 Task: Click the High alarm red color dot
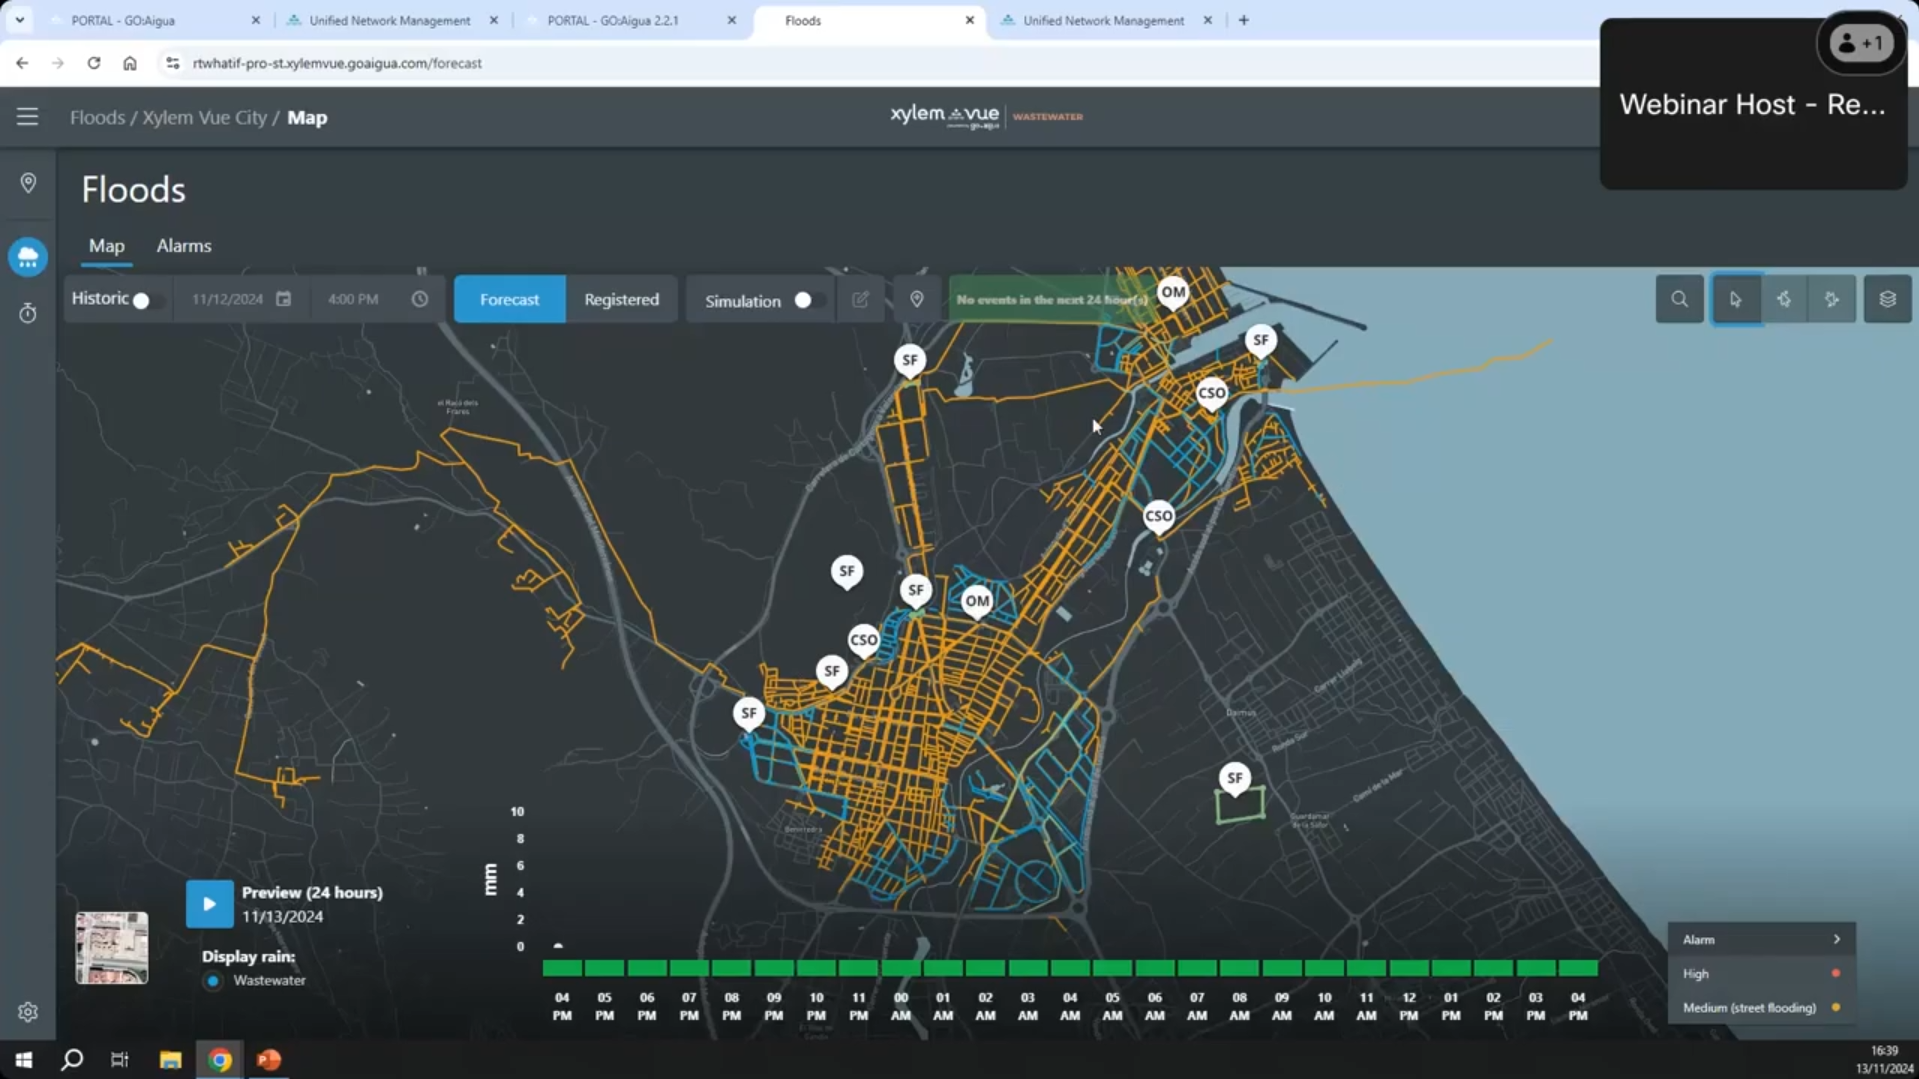point(1836,973)
